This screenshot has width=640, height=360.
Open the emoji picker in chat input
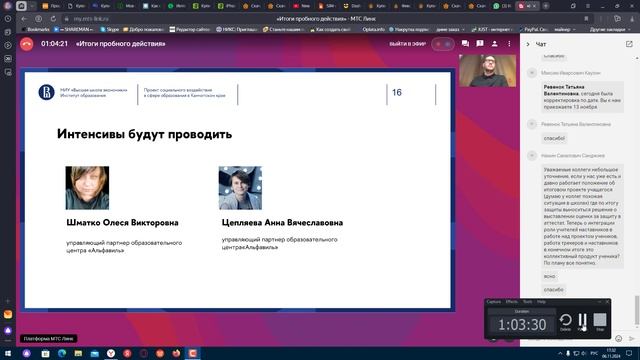click(x=618, y=338)
